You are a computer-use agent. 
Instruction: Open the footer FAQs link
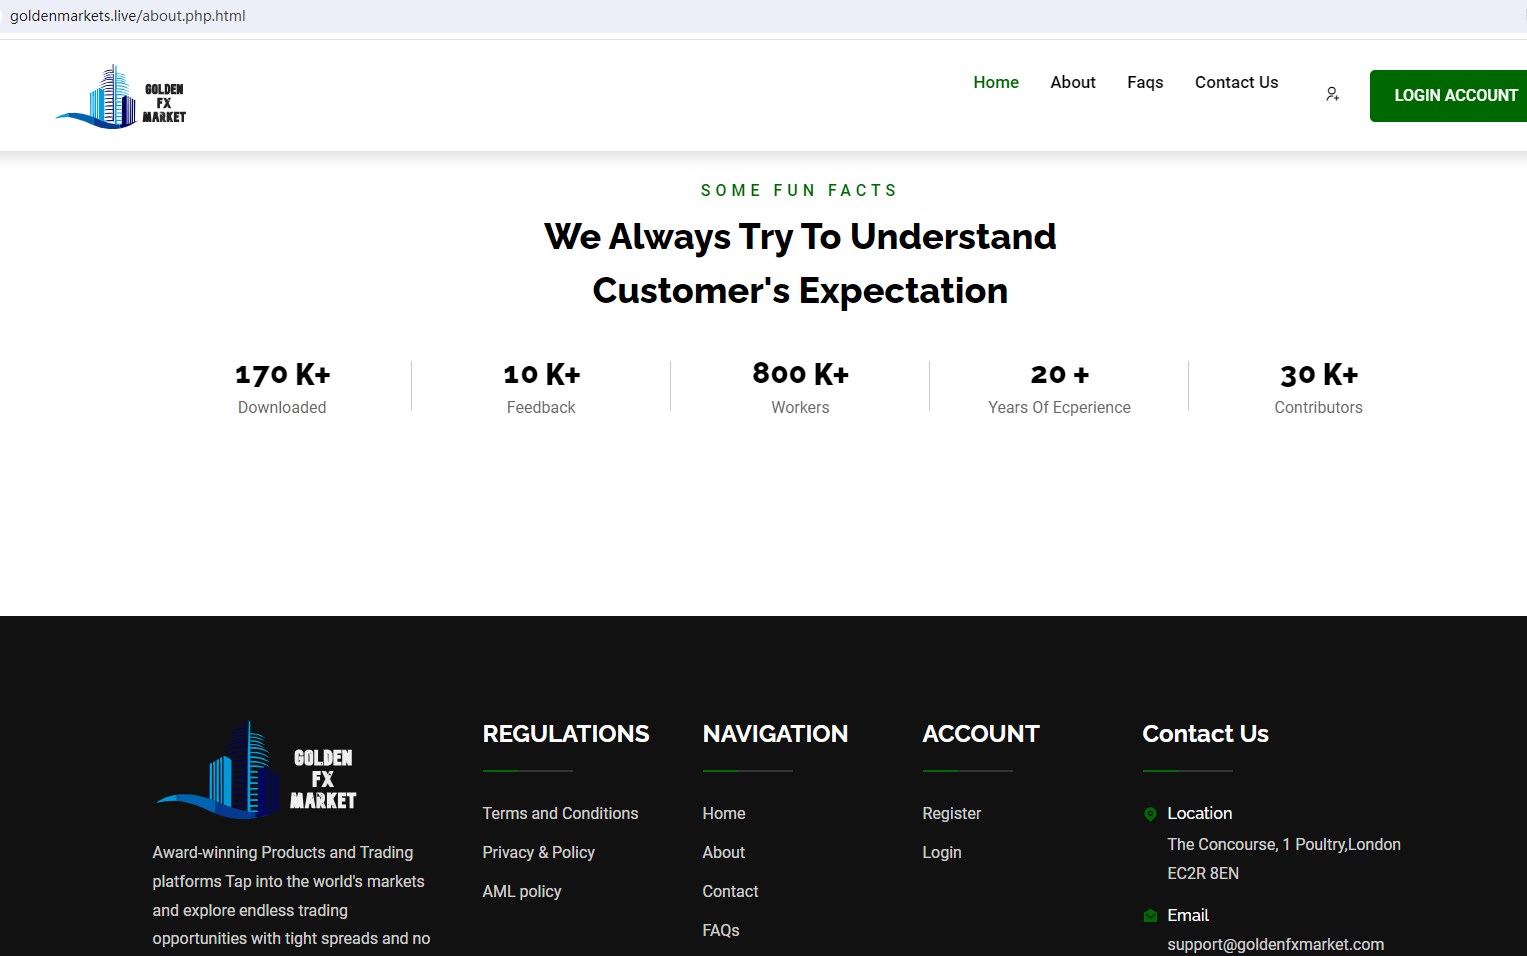[721, 930]
